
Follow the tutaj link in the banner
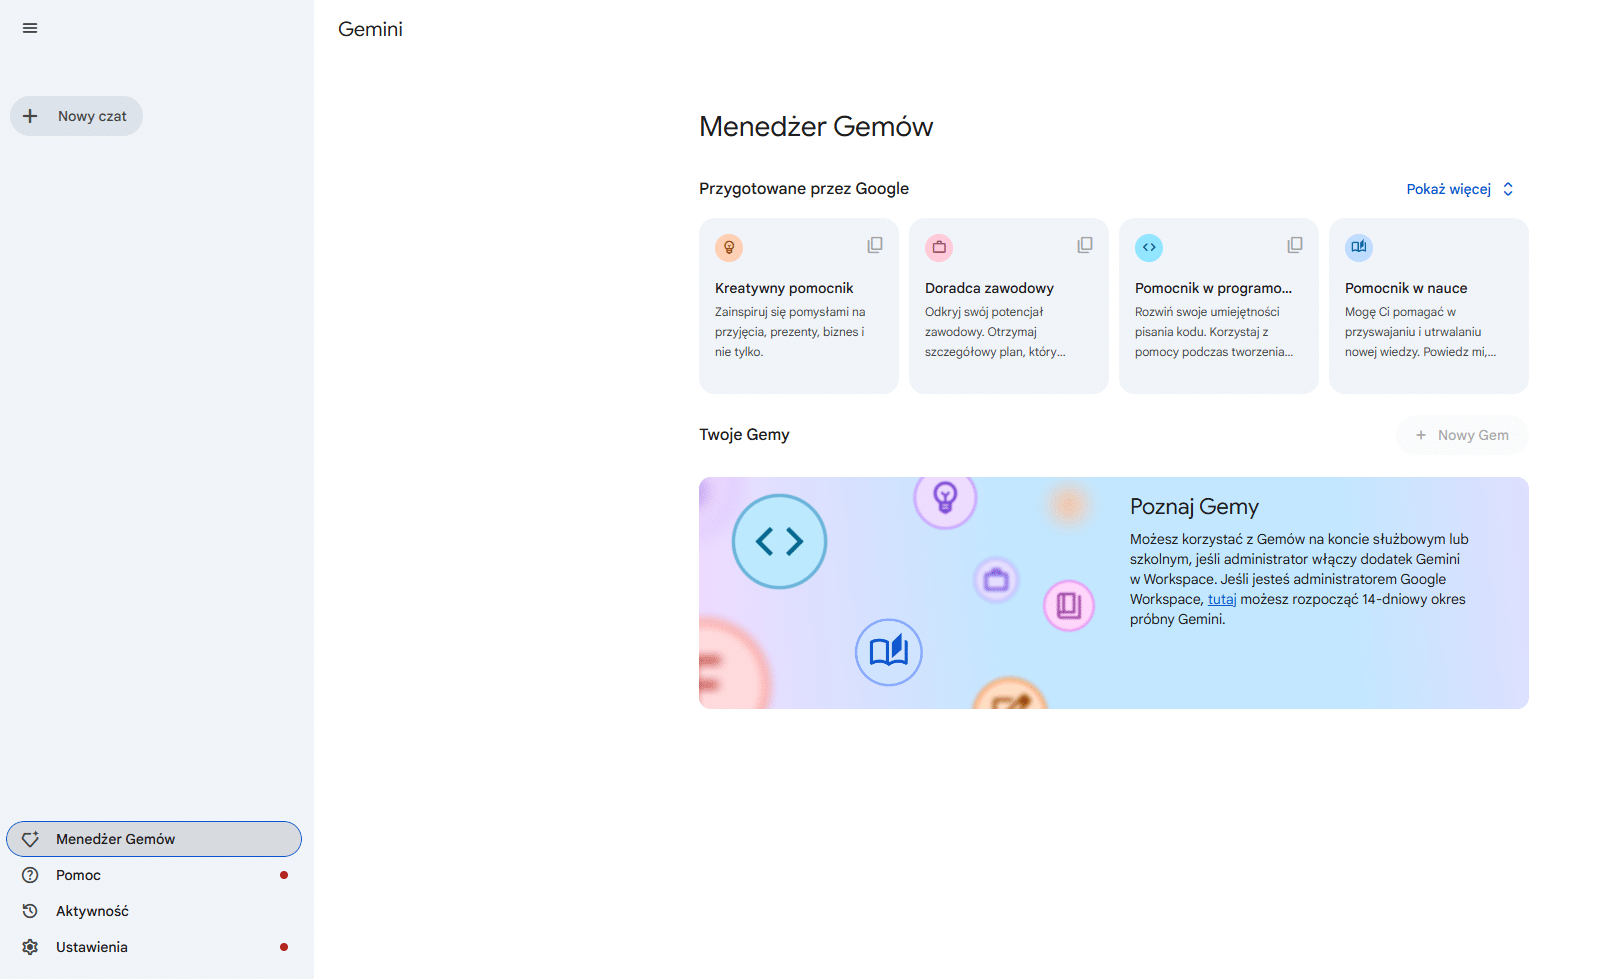tap(1222, 599)
